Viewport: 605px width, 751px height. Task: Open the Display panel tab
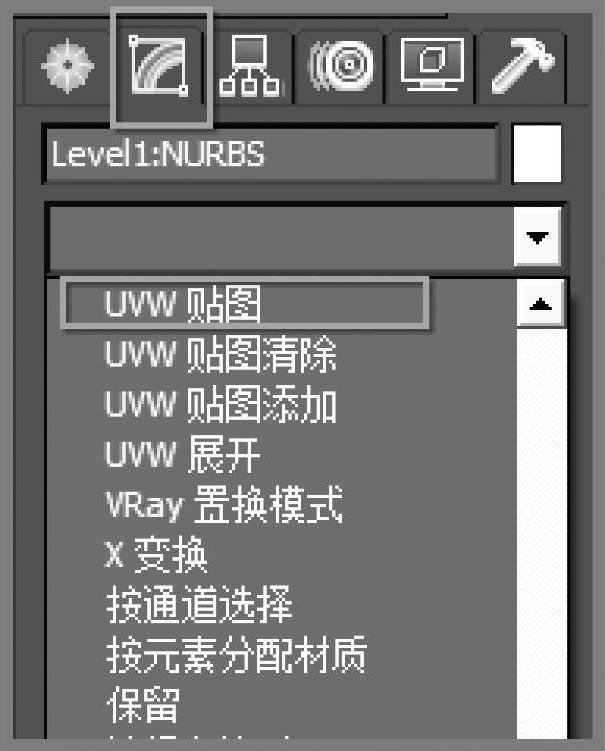tap(432, 66)
